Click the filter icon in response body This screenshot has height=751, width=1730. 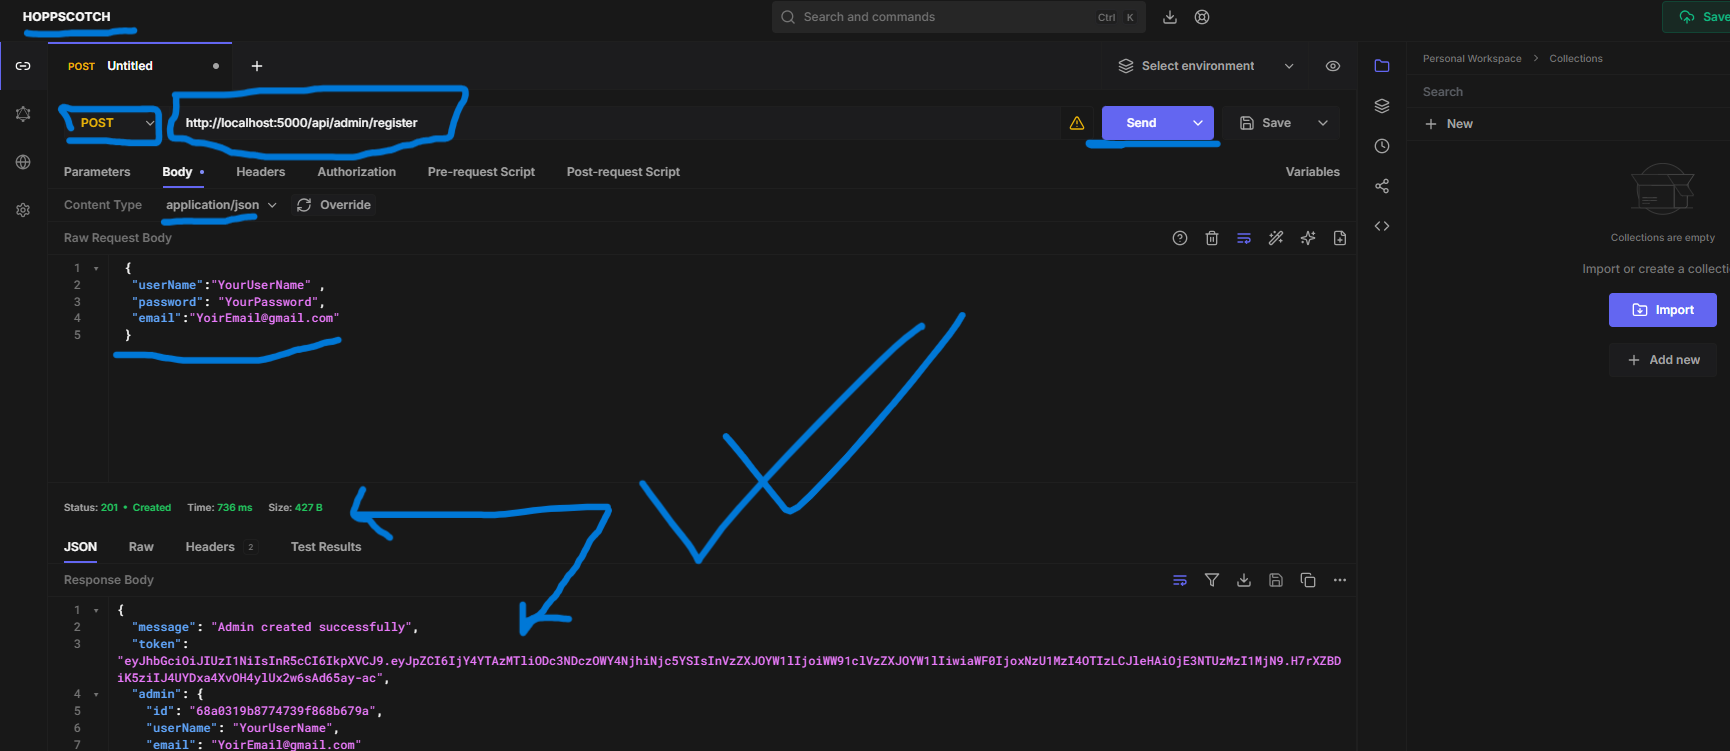pos(1212,580)
